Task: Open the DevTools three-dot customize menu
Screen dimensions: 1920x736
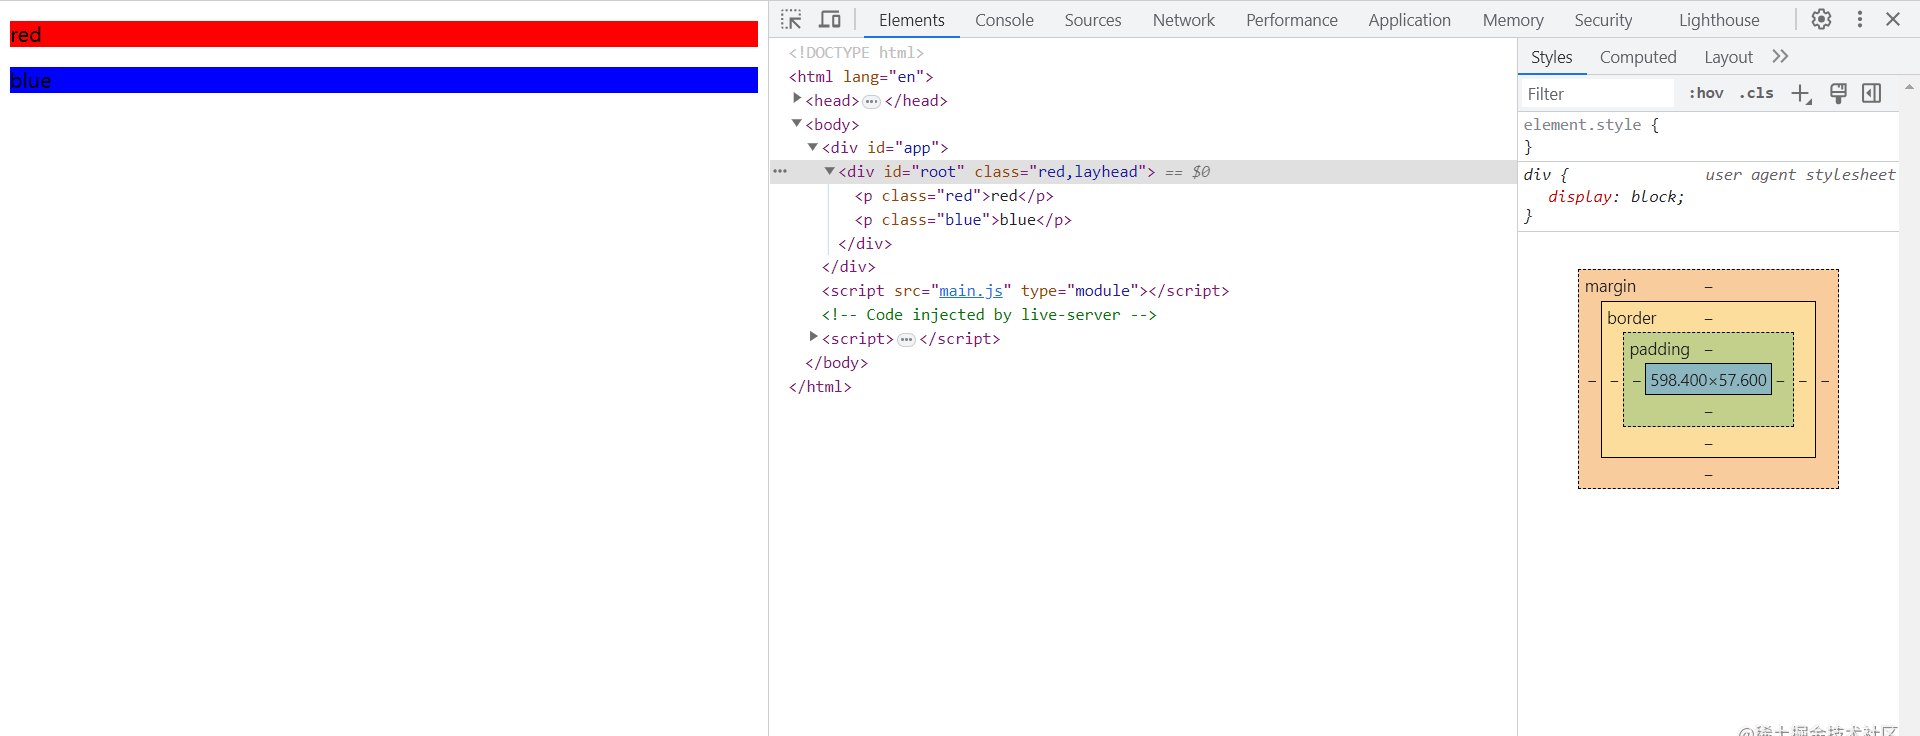Action: point(1860,20)
